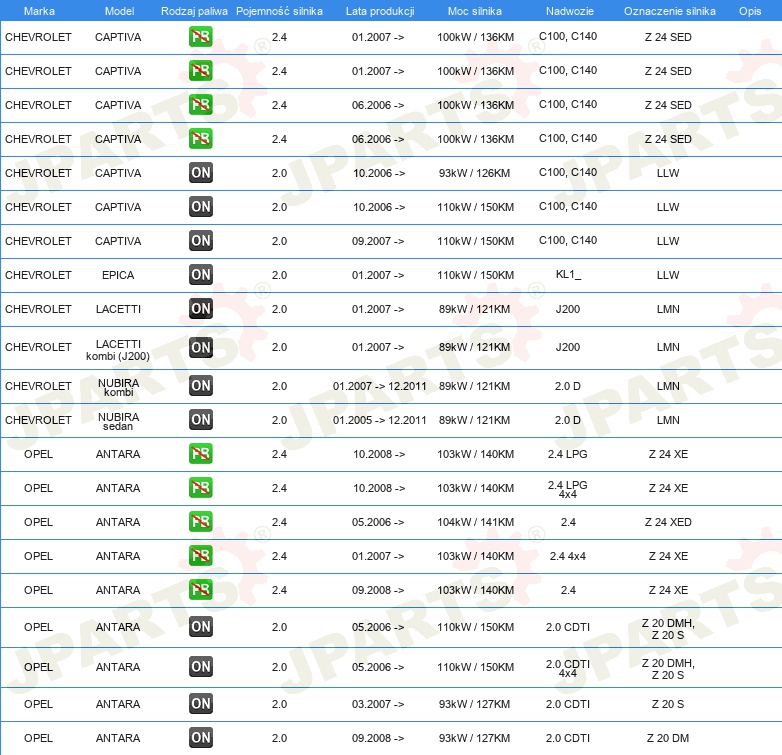Click the Oznaczenie silnika column header
The height and width of the screenshot is (755, 782).
pyautogui.click(x=670, y=11)
